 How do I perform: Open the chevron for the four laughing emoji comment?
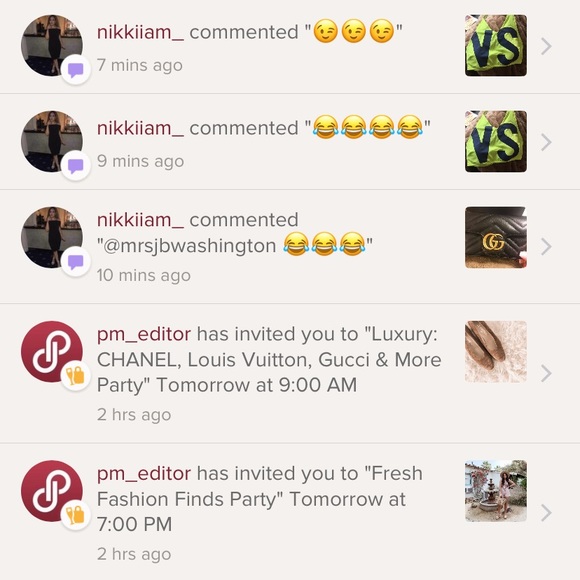click(x=546, y=142)
